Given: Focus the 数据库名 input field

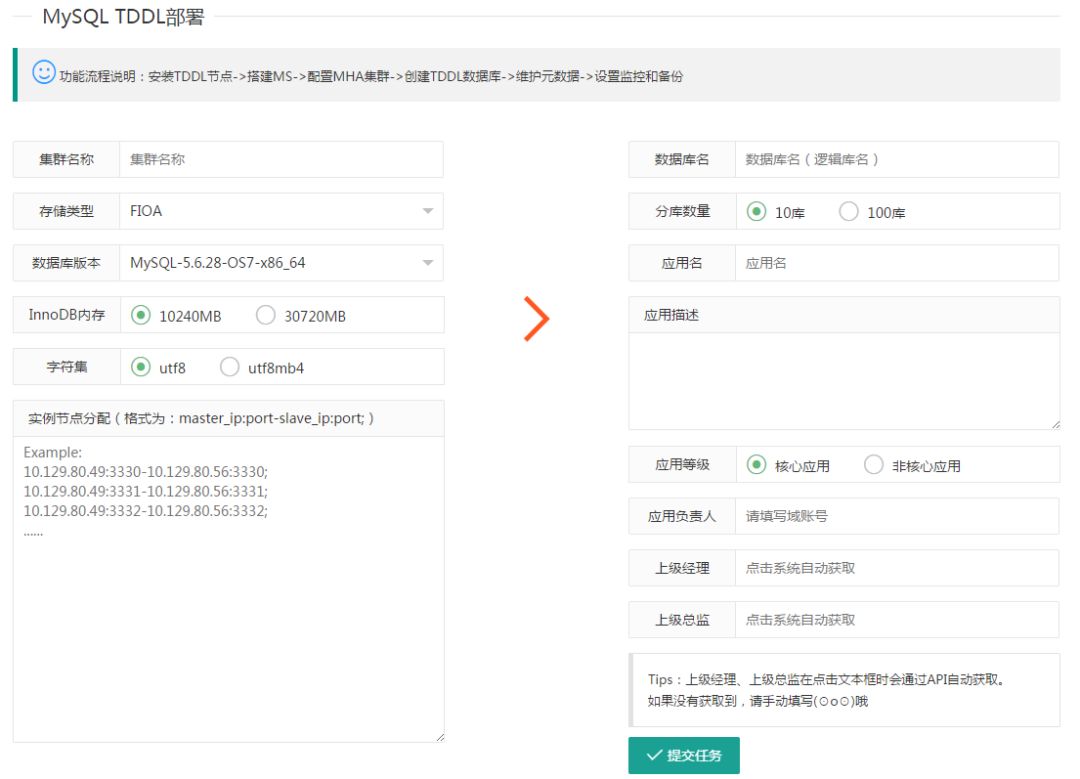Looking at the screenshot, I should (x=897, y=159).
